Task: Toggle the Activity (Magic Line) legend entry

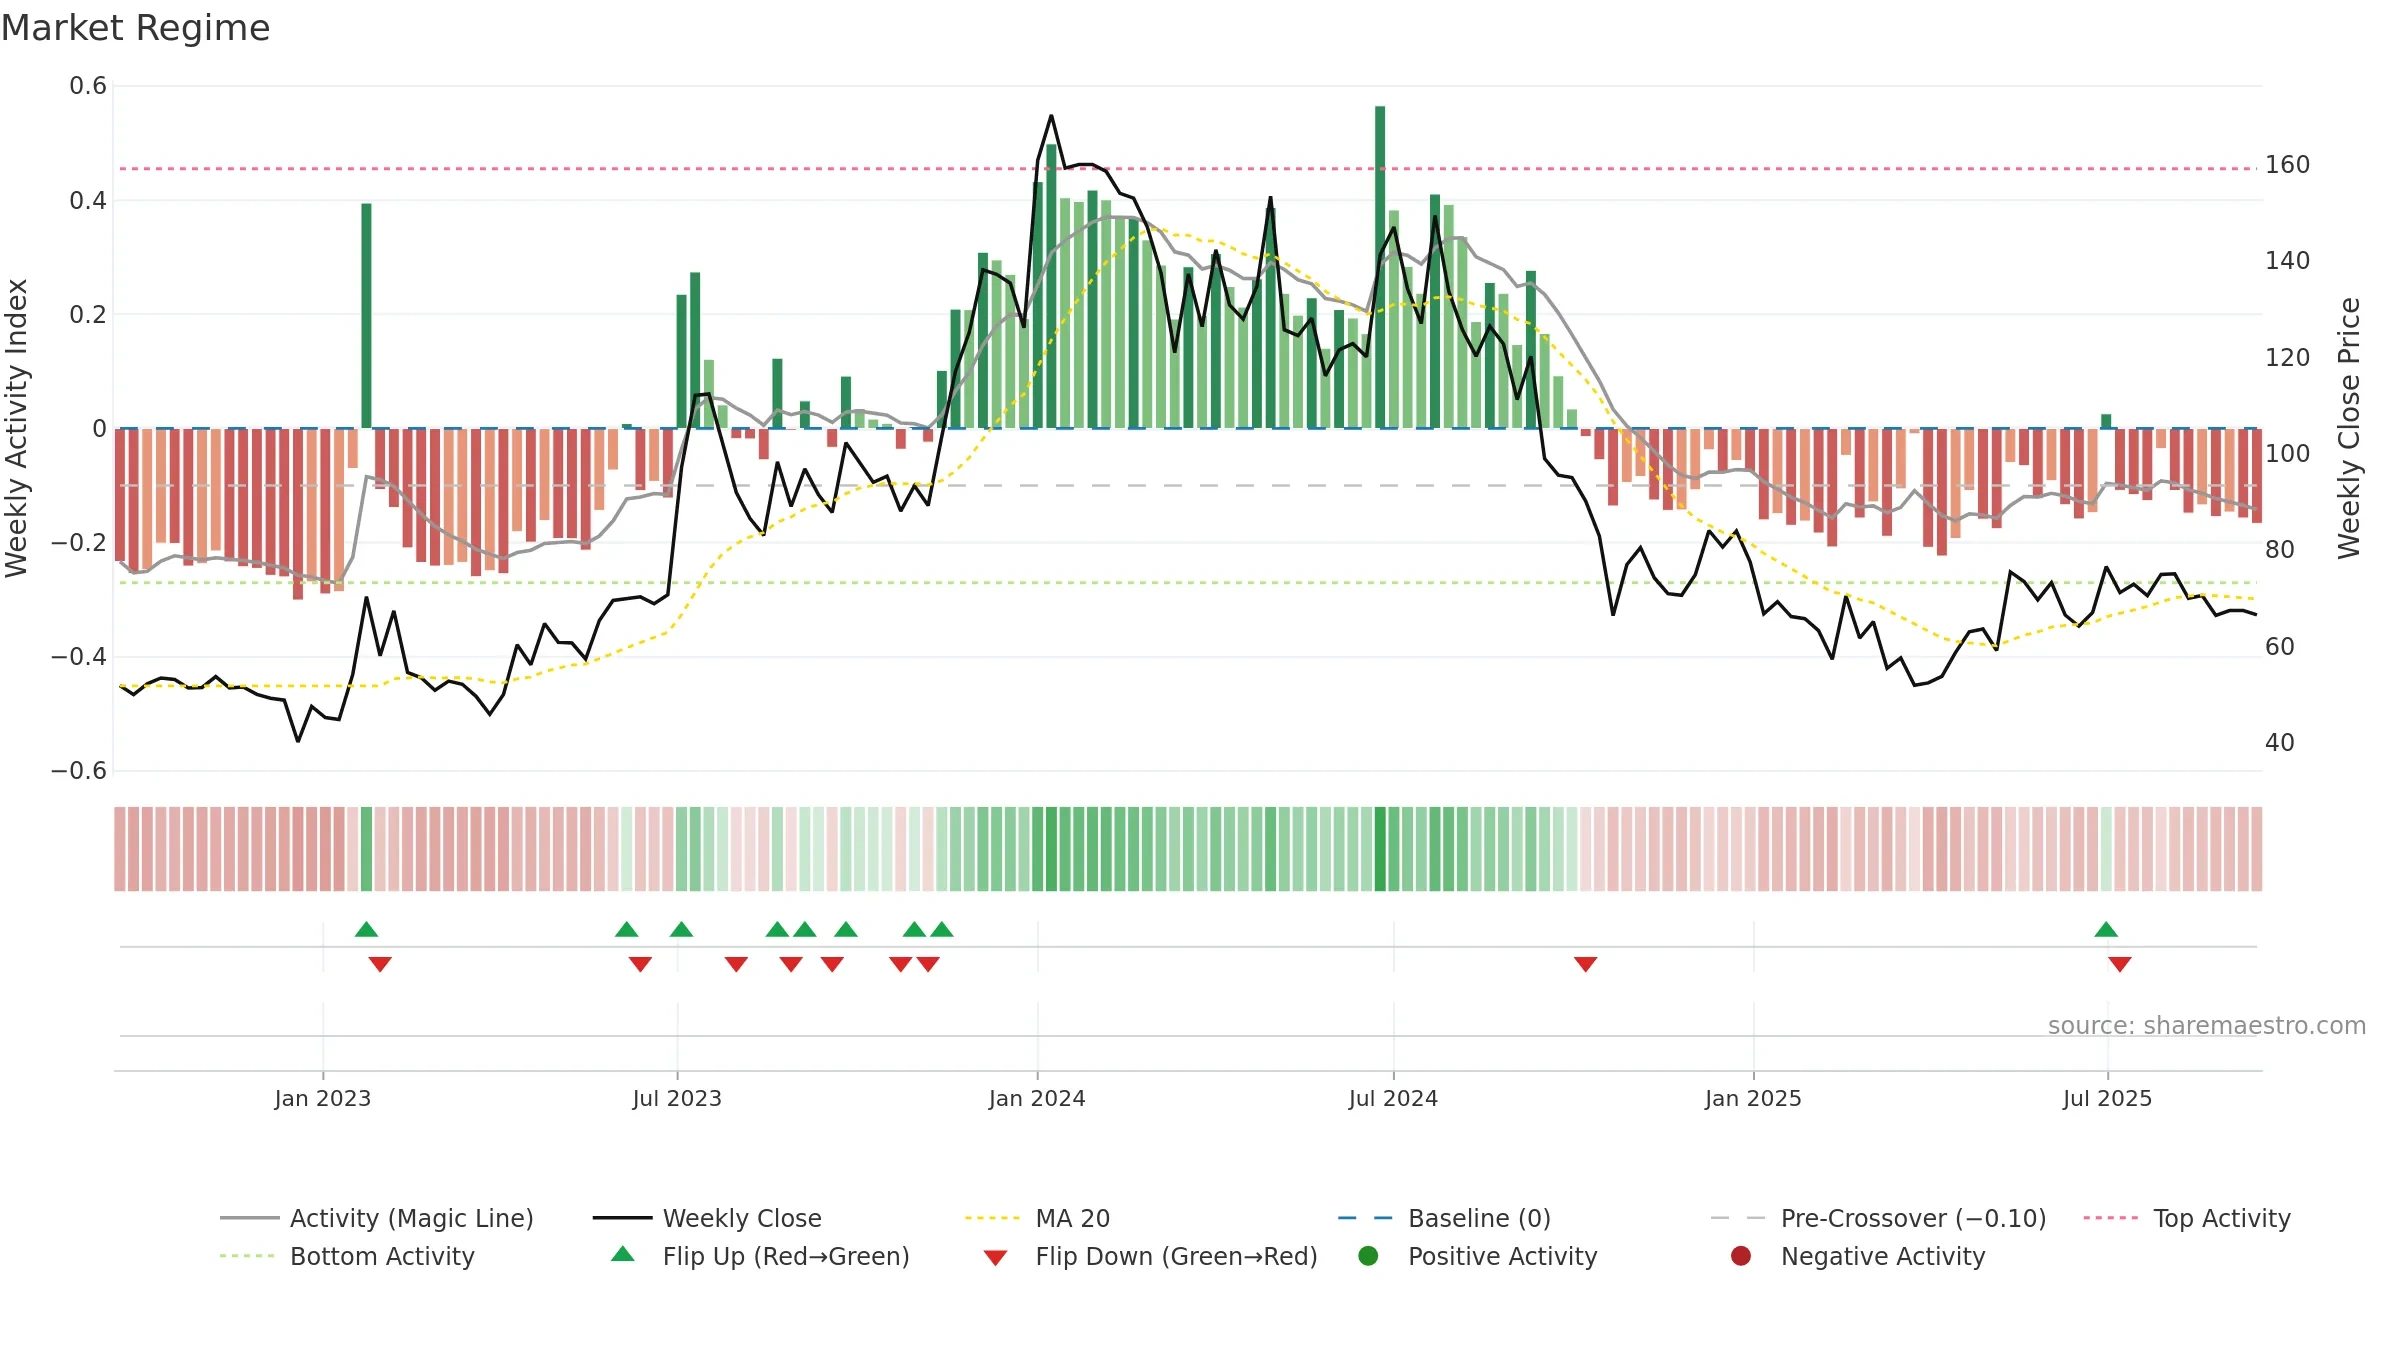Action: (377, 1218)
